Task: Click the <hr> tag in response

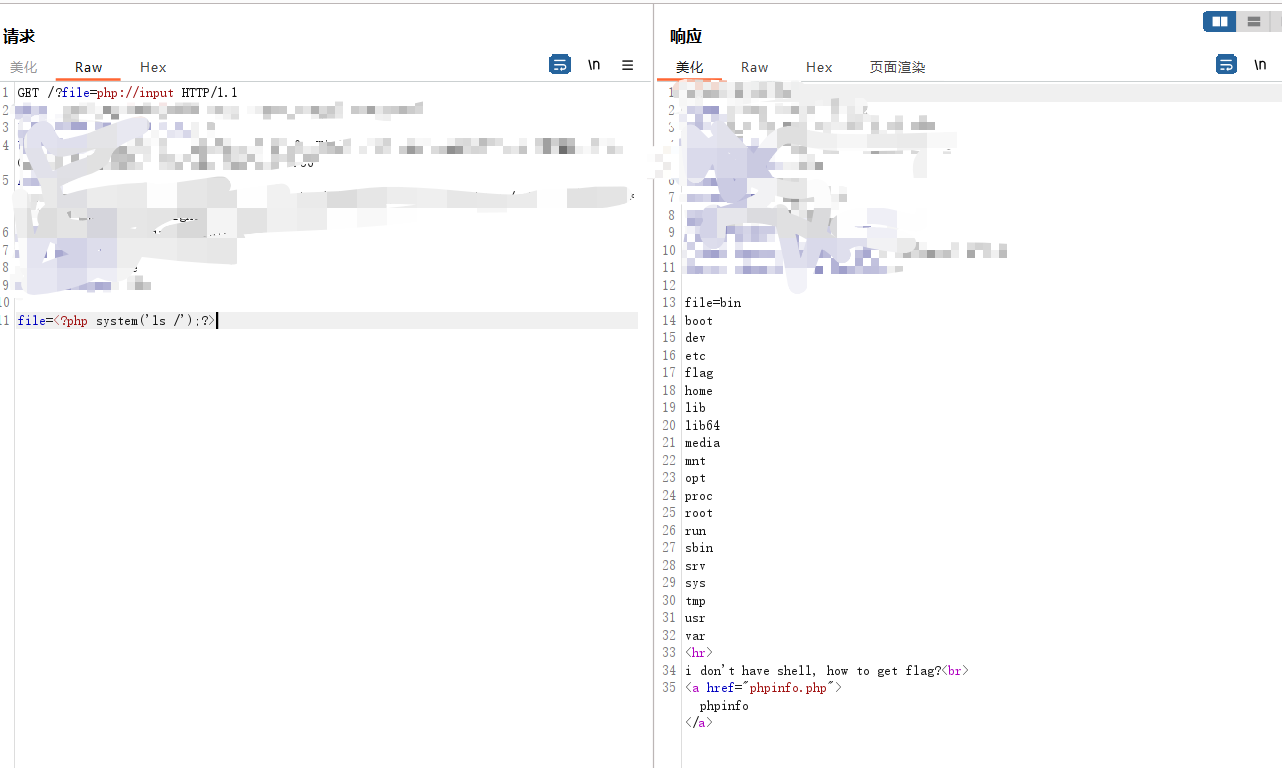Action: coord(699,653)
